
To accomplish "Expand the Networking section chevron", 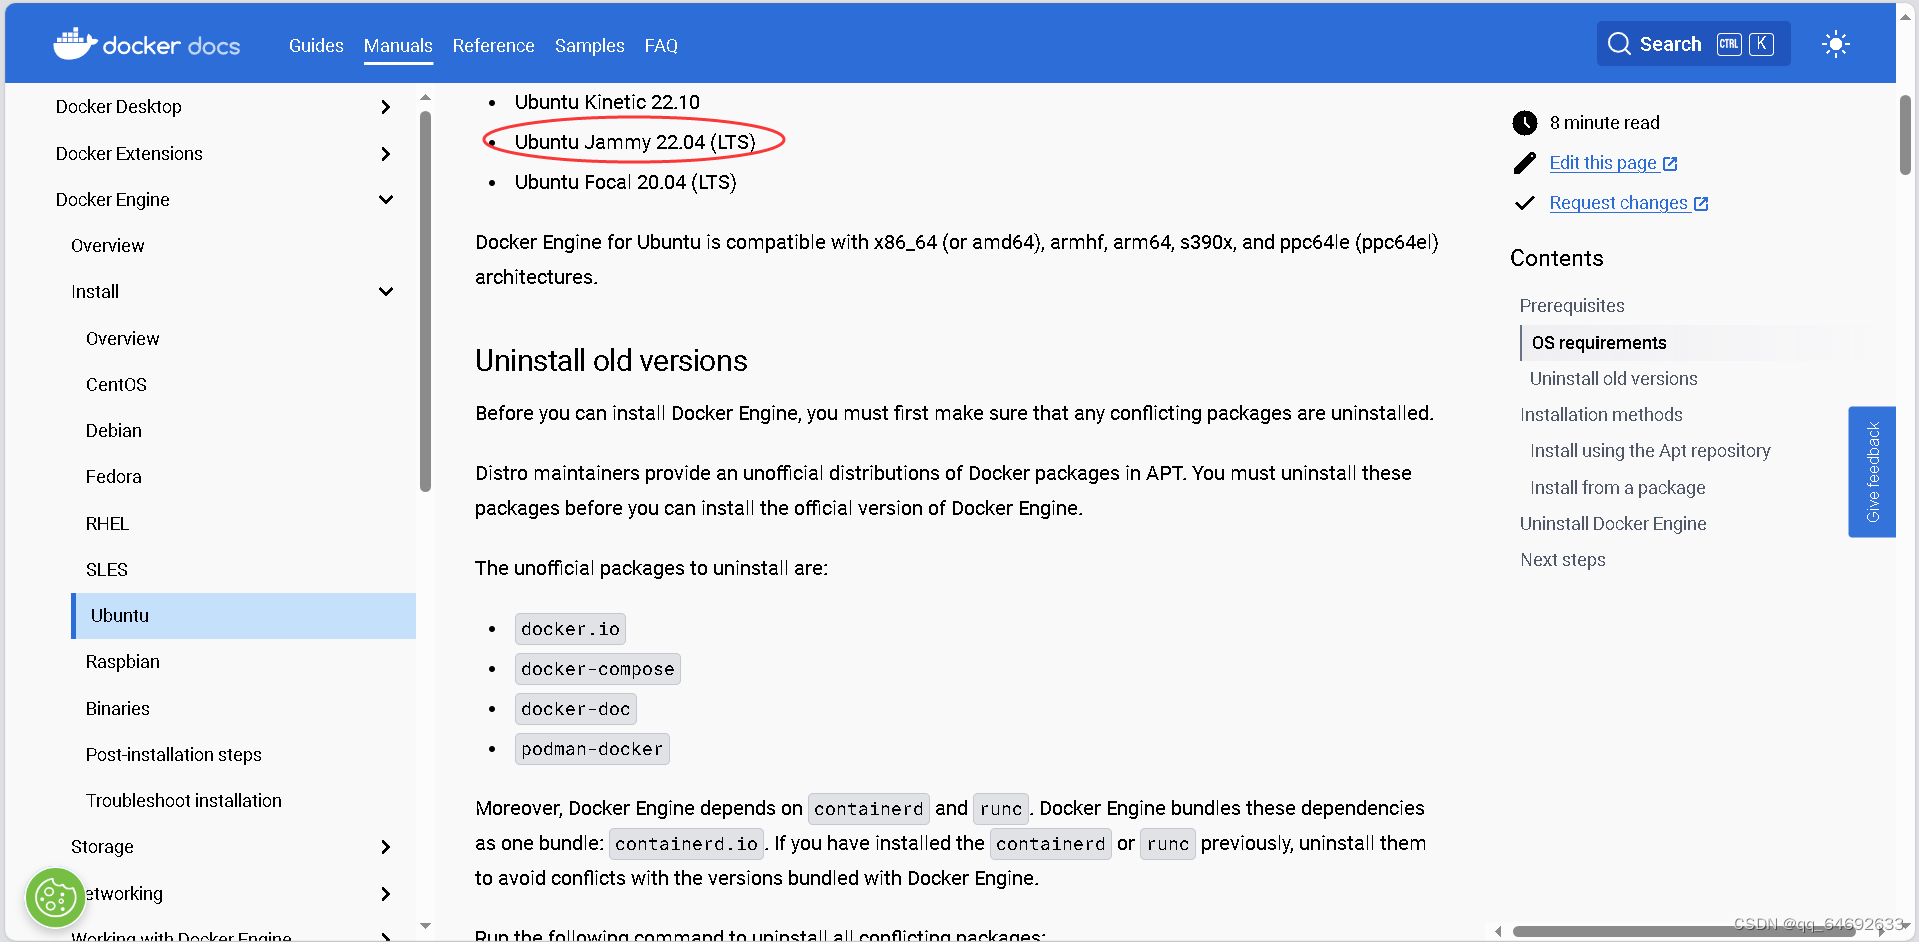I will point(386,894).
